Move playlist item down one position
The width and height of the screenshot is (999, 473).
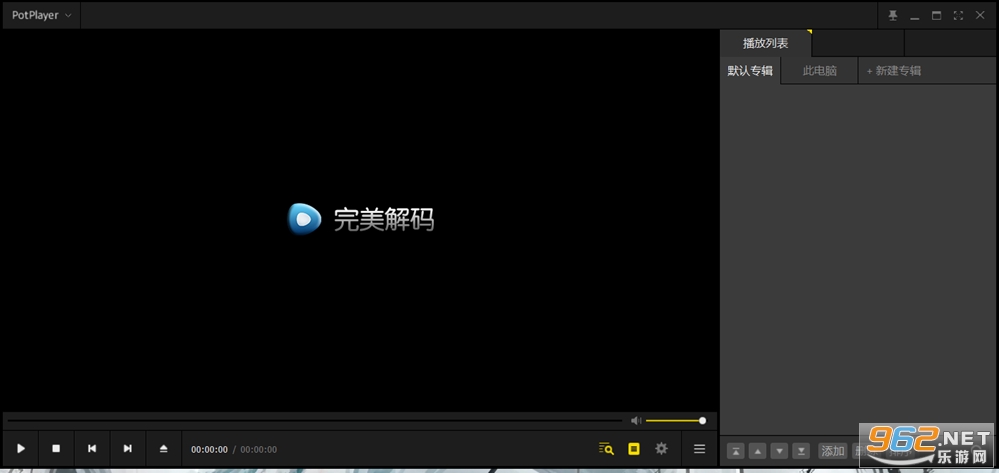(779, 451)
